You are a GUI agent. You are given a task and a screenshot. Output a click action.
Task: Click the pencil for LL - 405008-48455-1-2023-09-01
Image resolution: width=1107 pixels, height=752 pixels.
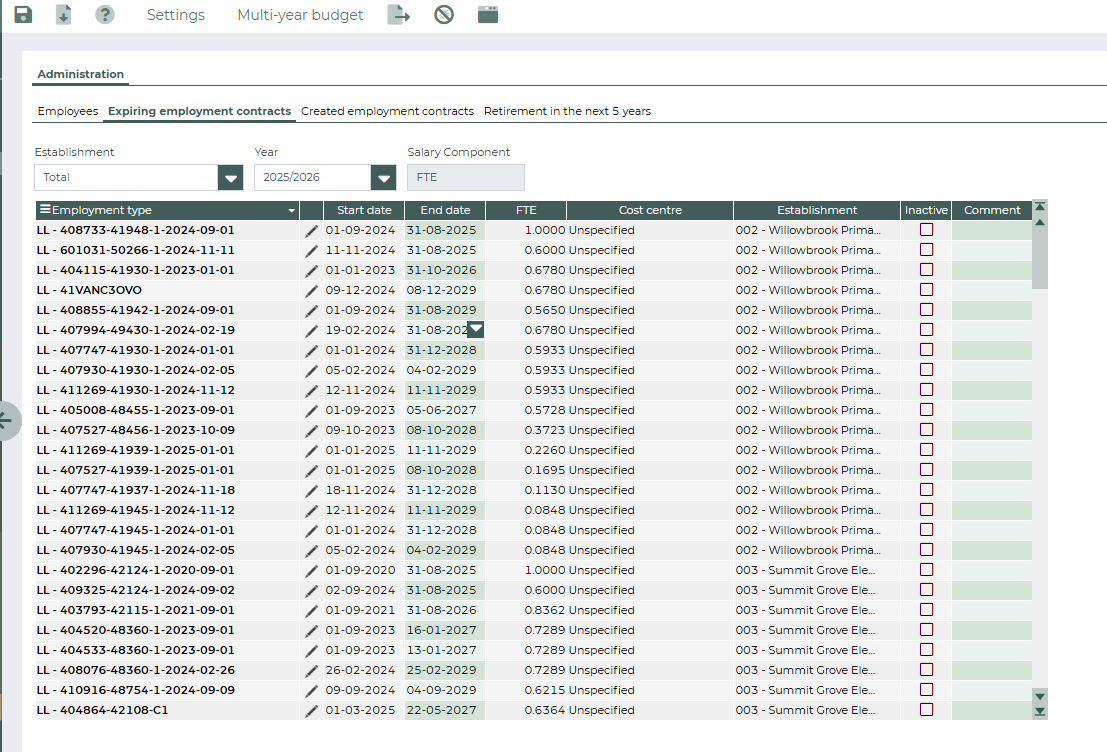click(311, 411)
